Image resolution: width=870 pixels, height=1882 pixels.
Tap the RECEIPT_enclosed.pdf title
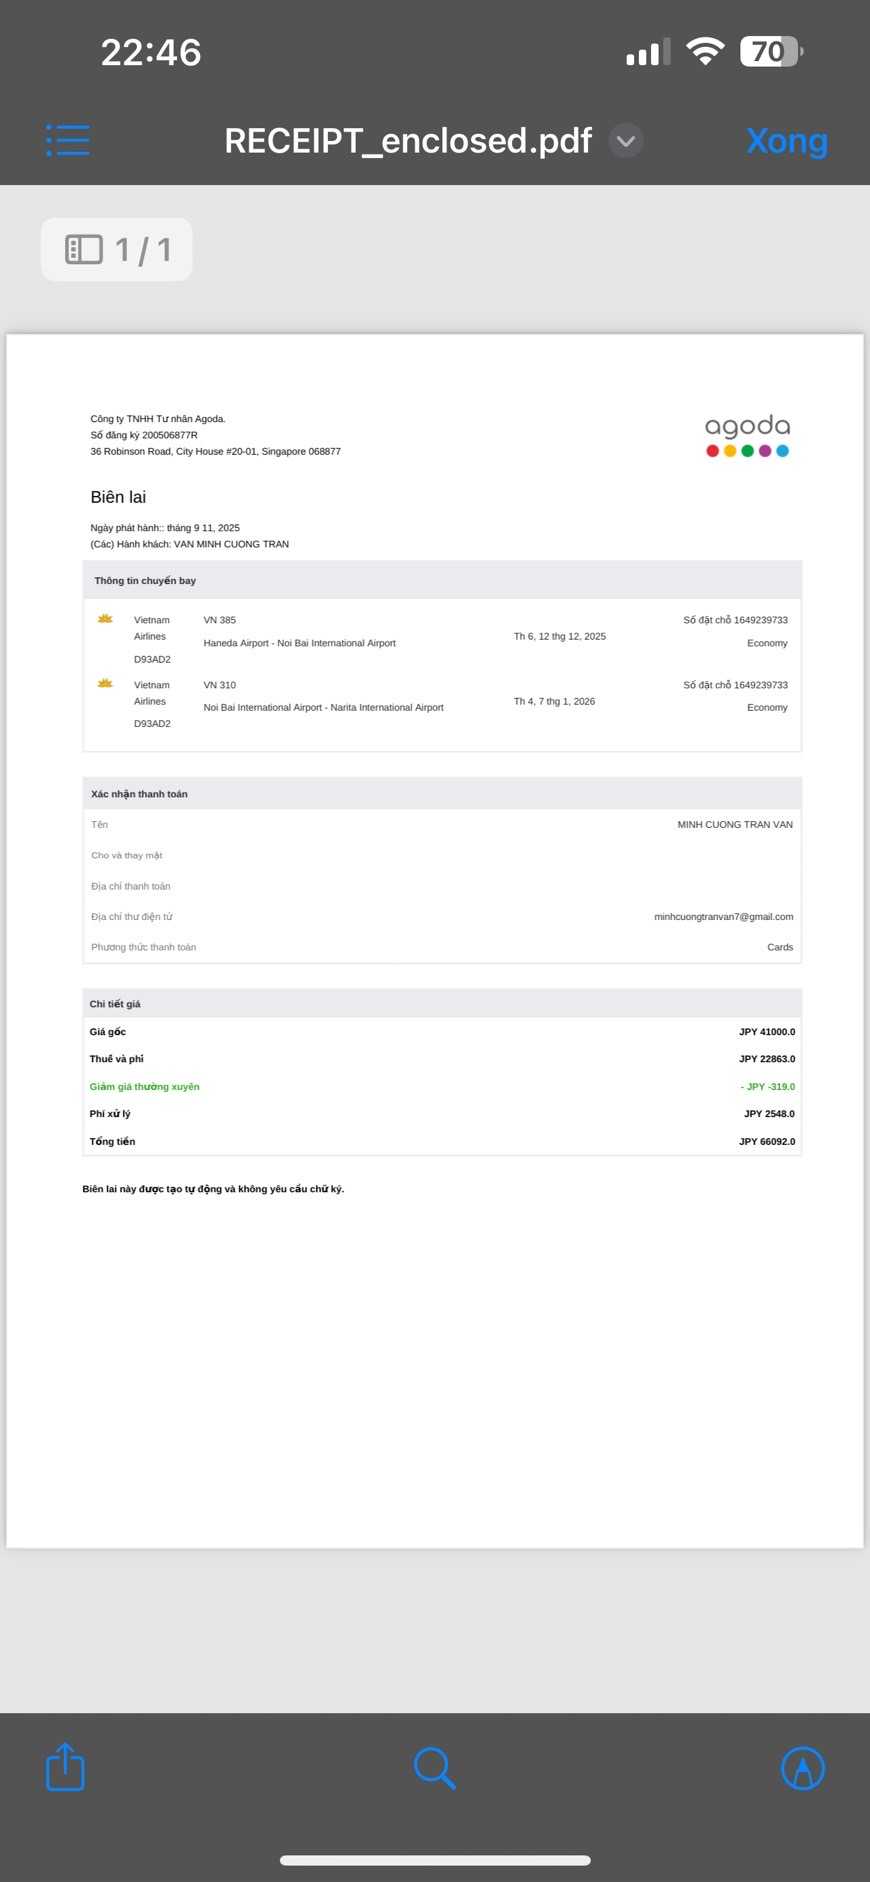pyautogui.click(x=408, y=141)
